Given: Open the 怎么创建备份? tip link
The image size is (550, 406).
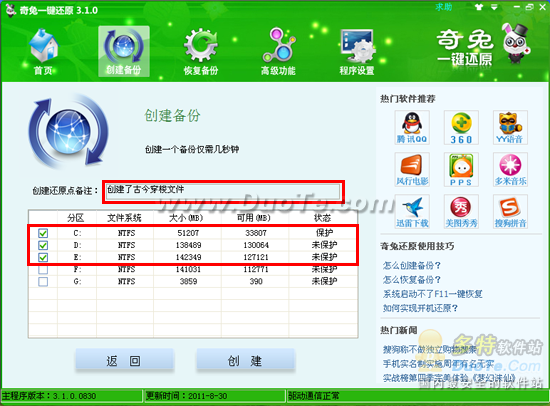Looking at the screenshot, I should pyautogui.click(x=411, y=265).
